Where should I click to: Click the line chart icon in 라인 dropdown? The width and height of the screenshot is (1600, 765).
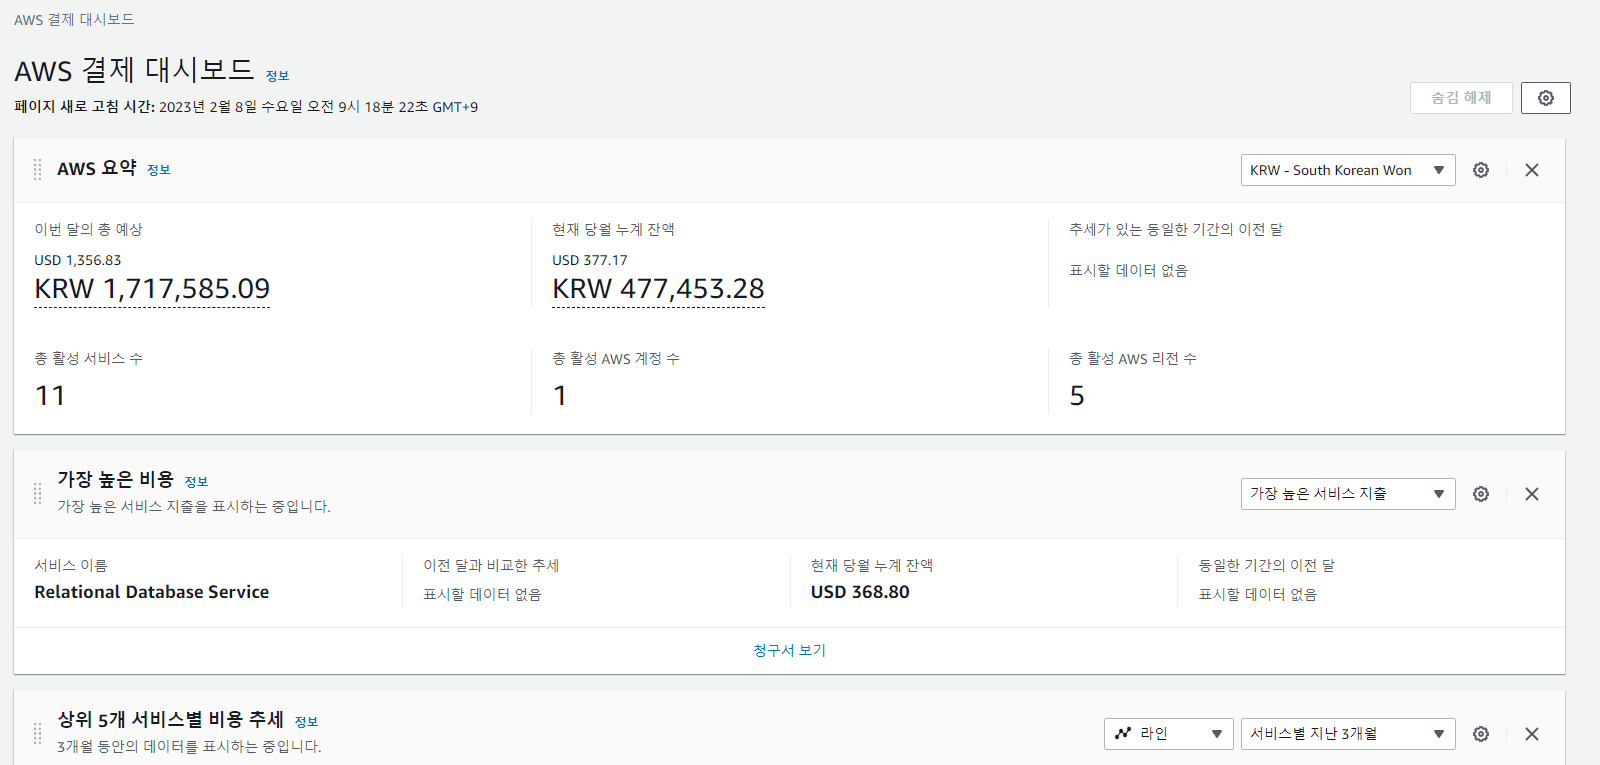tap(1123, 733)
